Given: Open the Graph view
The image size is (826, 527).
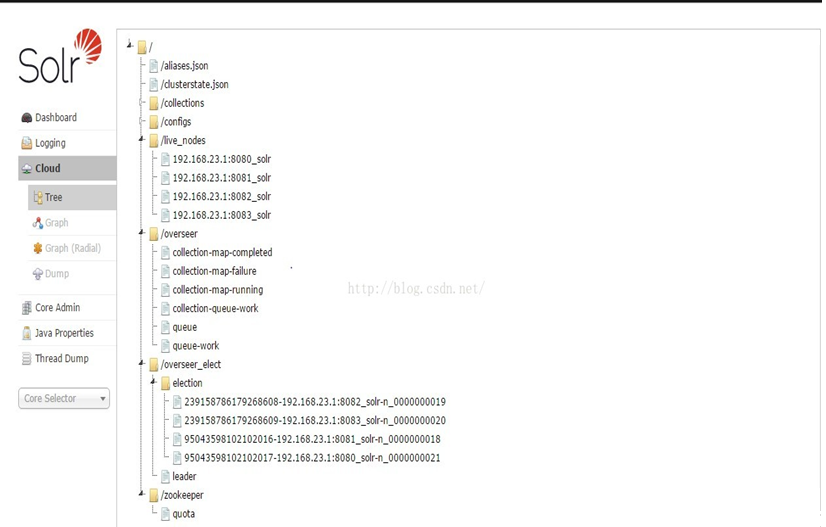Looking at the screenshot, I should tap(56, 222).
